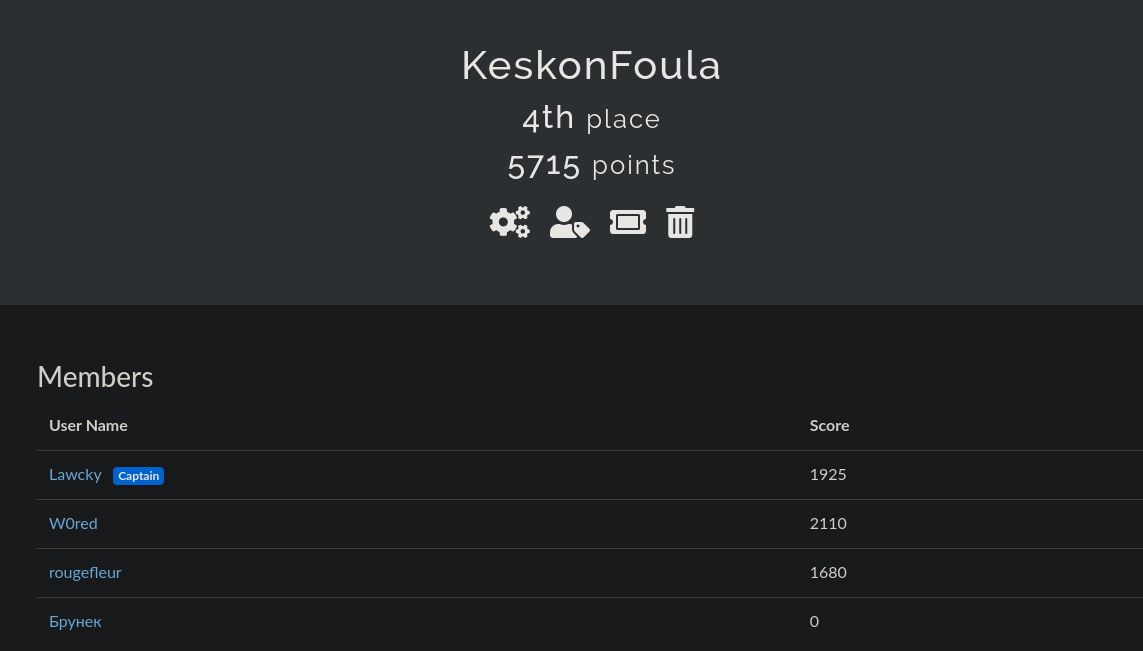Delete team using the trash icon
This screenshot has height=651, width=1143.
tap(680, 222)
